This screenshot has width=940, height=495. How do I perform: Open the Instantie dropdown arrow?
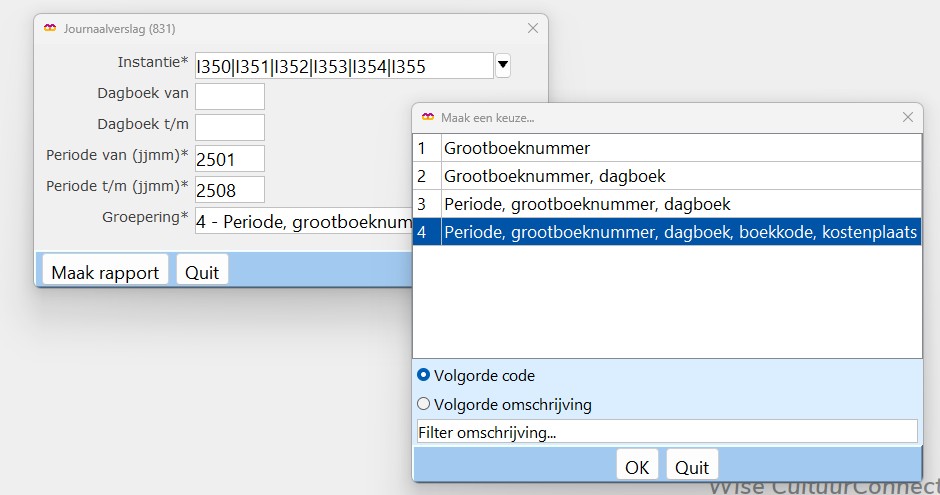(503, 66)
